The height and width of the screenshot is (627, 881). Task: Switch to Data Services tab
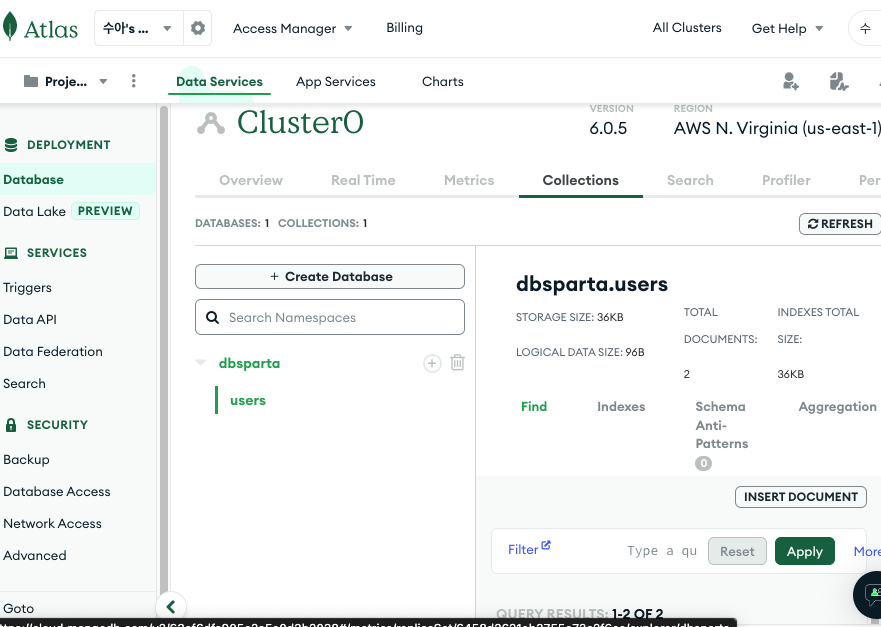click(x=219, y=81)
